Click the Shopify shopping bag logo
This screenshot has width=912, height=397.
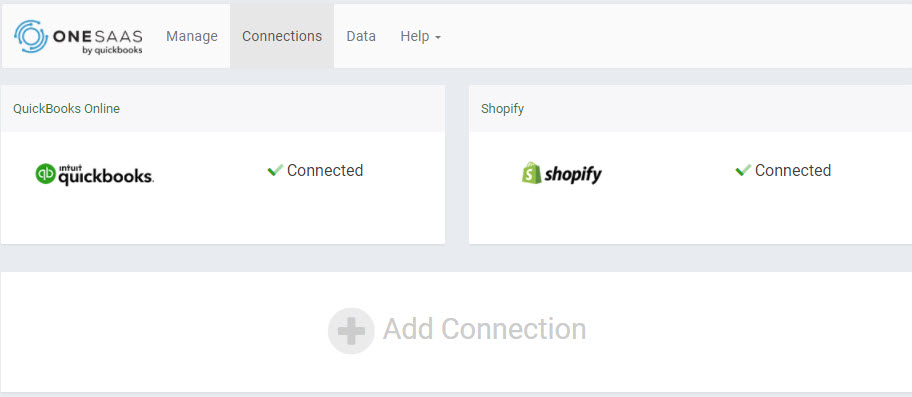coord(532,173)
